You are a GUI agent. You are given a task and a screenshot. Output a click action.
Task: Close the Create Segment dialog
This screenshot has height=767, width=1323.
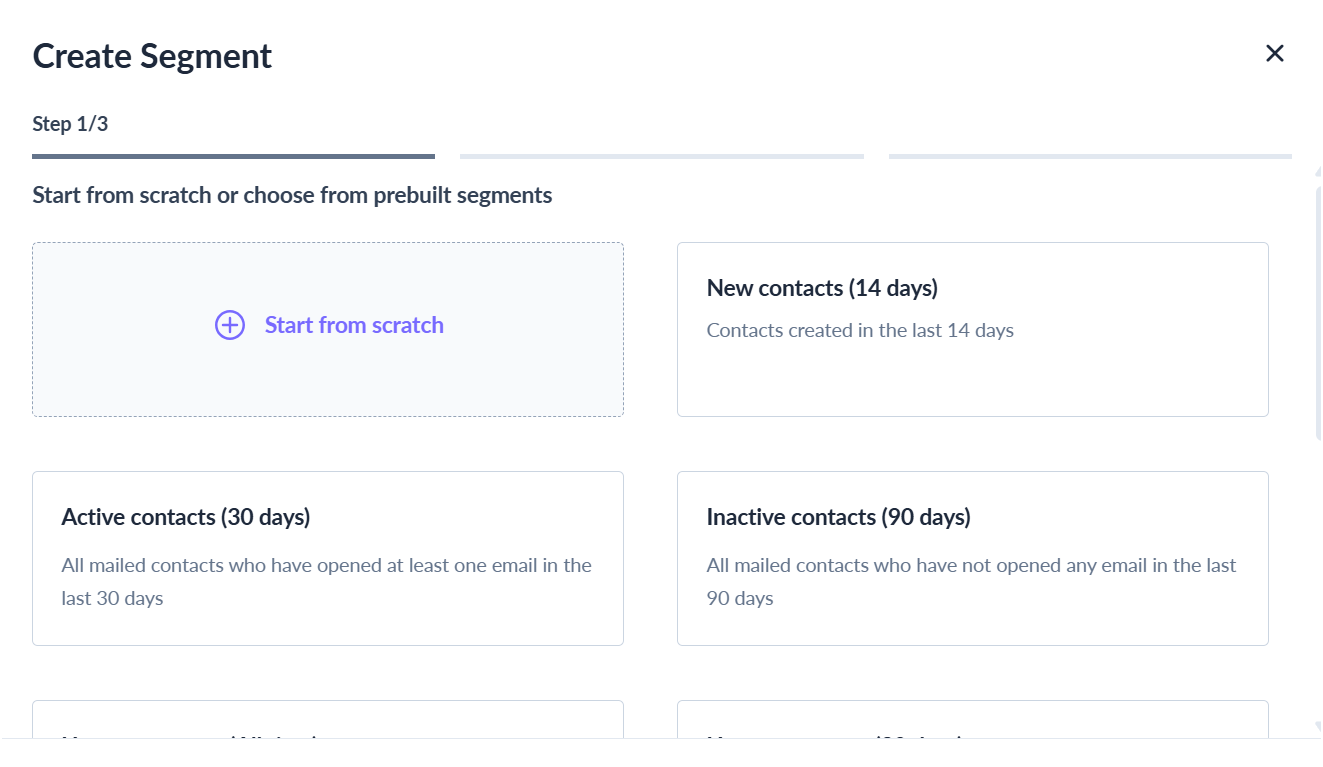(1274, 54)
